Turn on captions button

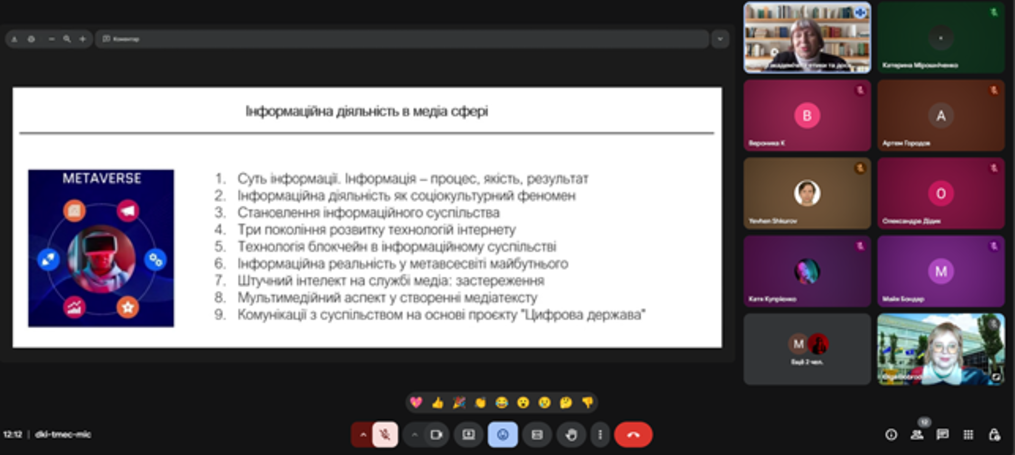537,435
